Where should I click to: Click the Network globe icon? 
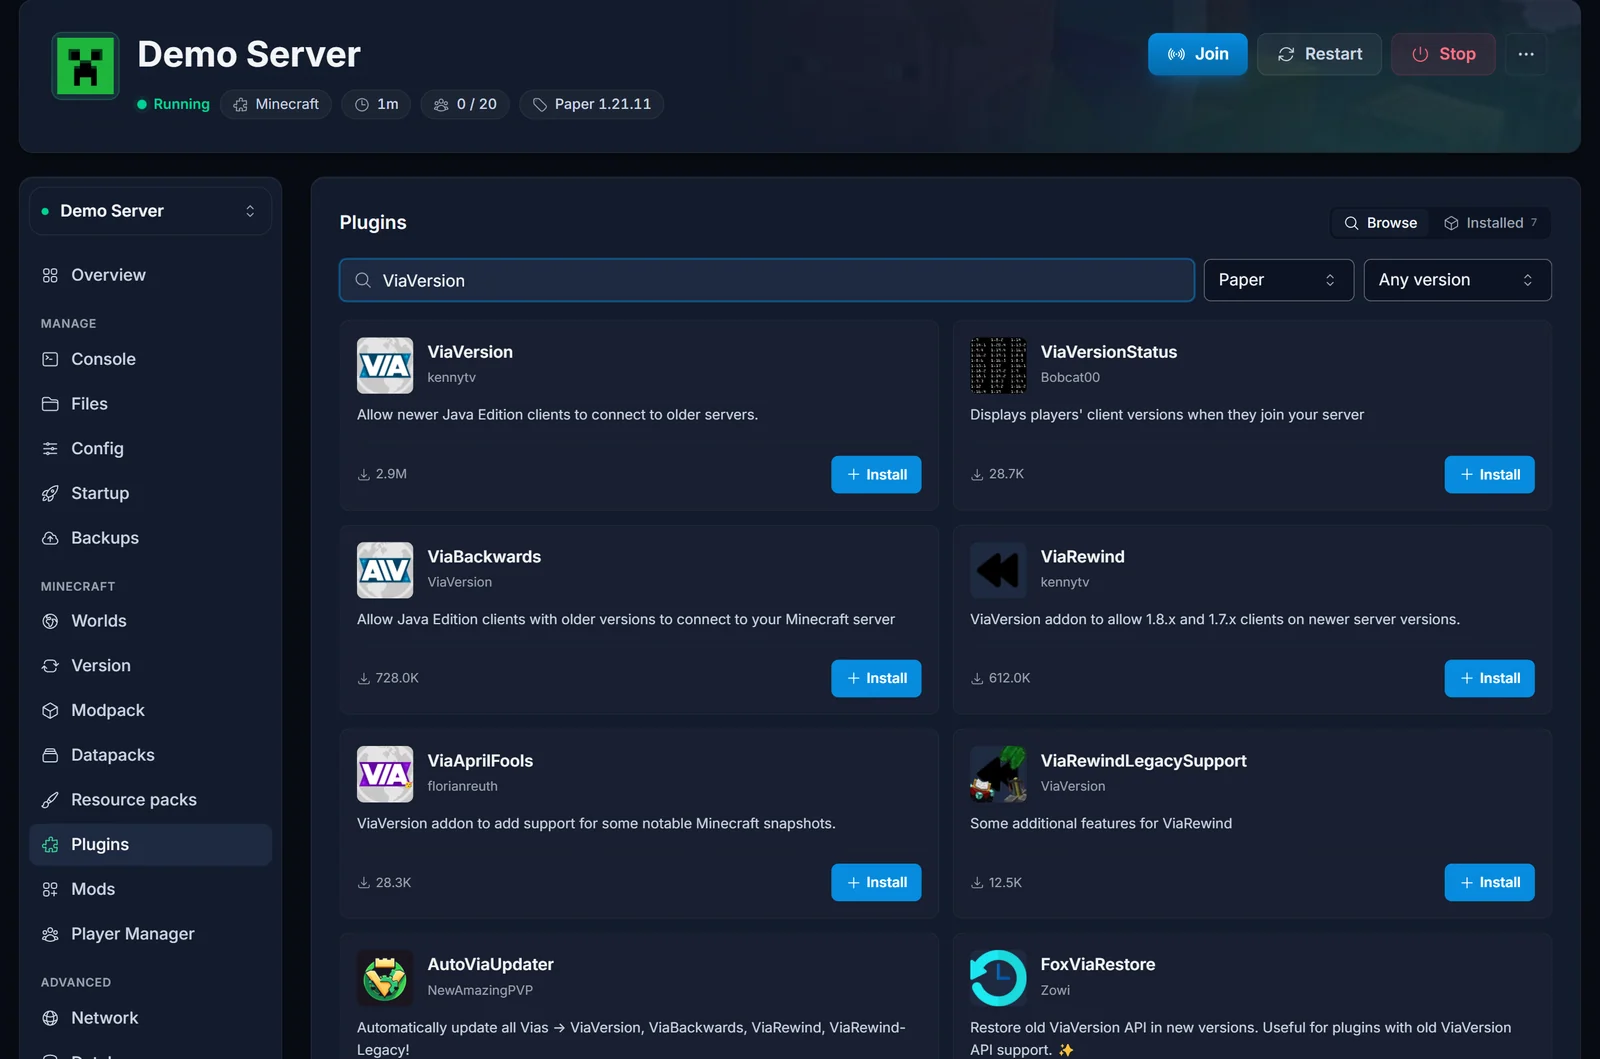50,1018
